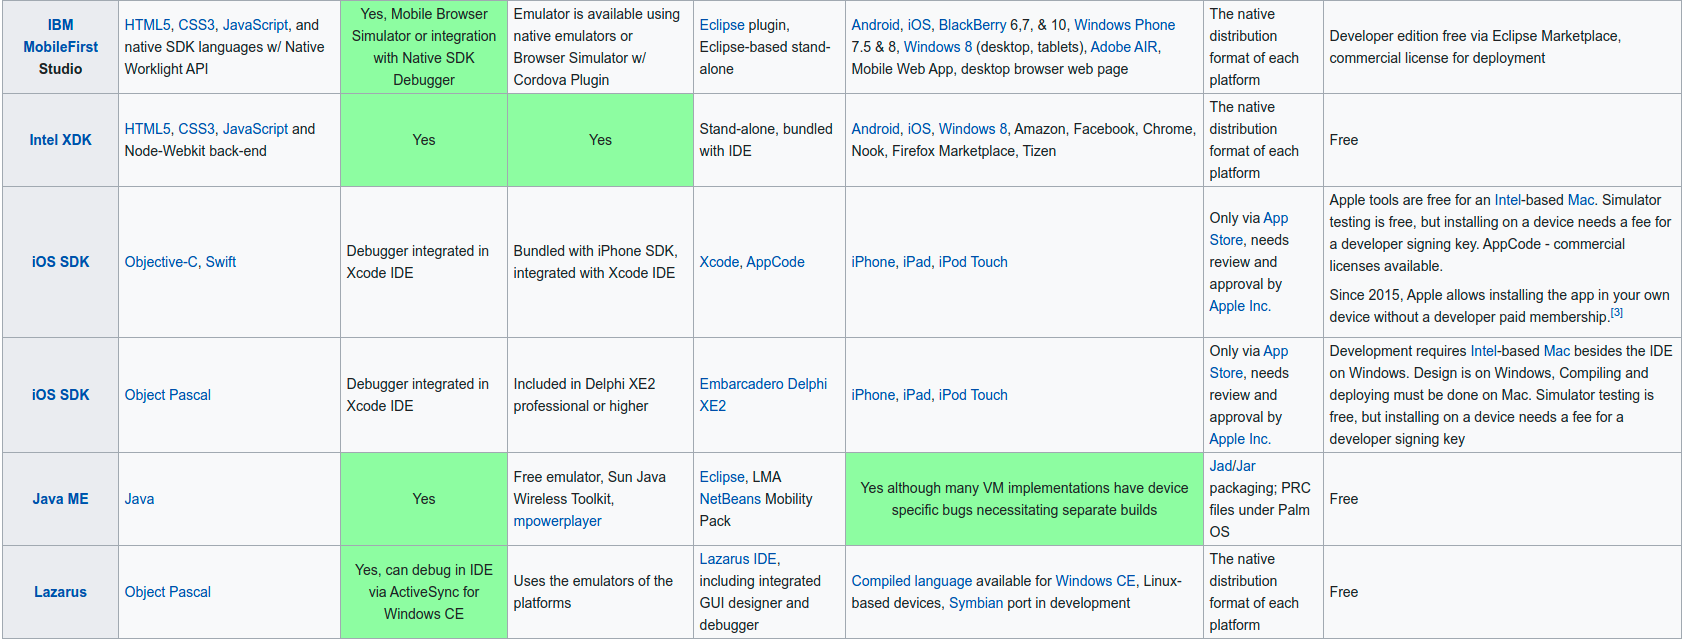Click Apple Inc. in the Embarcadero Delphi row
1682x639 pixels.
[x=1240, y=439]
